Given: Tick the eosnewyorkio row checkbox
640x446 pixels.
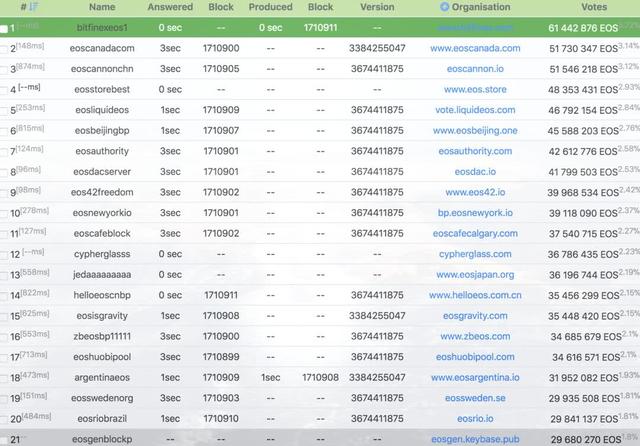Looking at the screenshot, I should tap(4, 213).
